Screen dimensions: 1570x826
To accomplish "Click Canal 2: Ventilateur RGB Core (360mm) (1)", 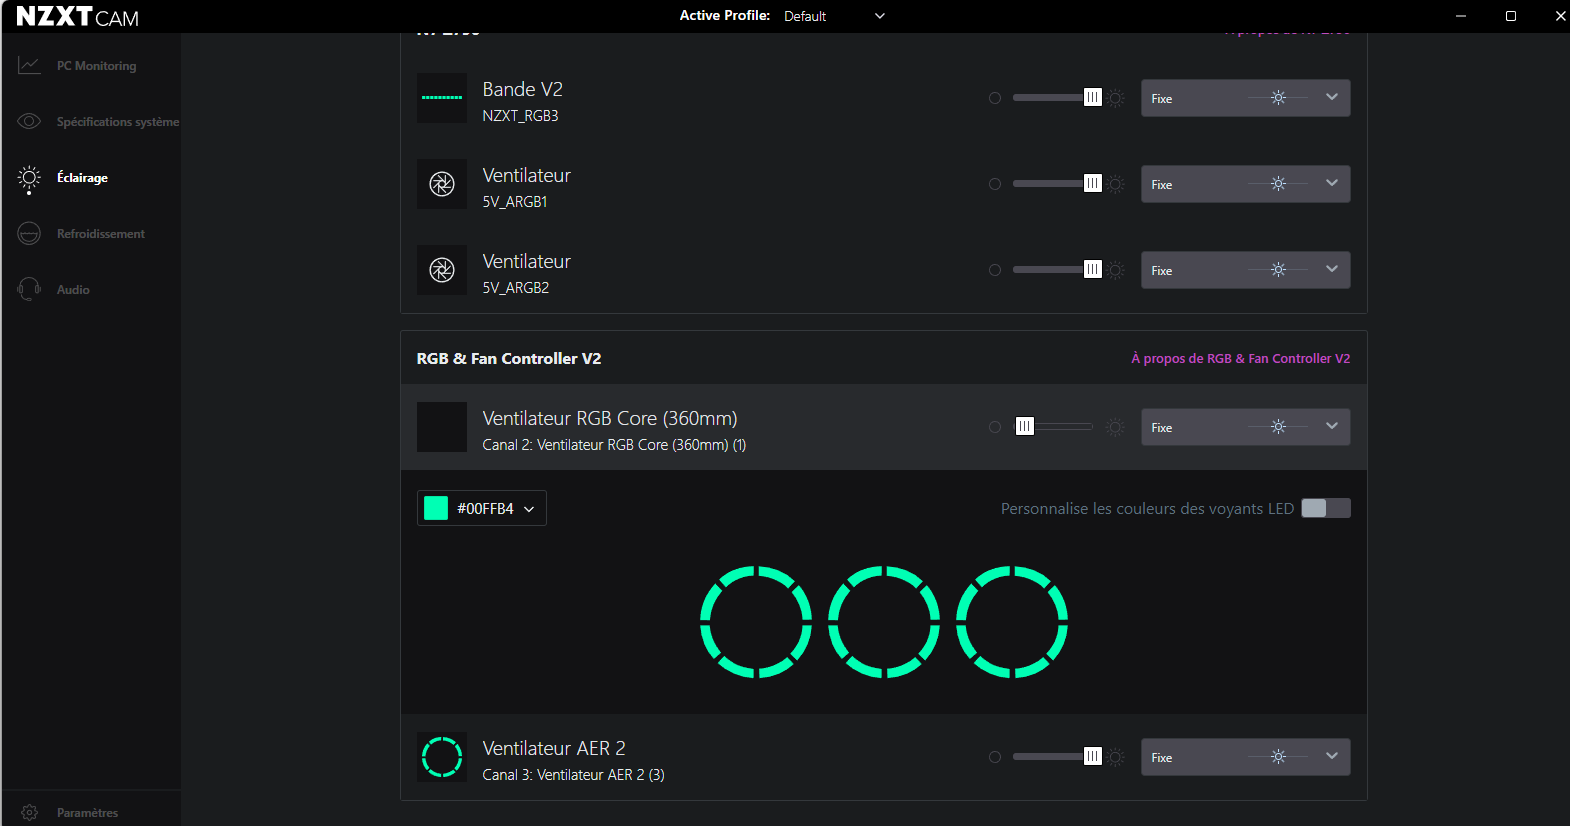I will [614, 445].
